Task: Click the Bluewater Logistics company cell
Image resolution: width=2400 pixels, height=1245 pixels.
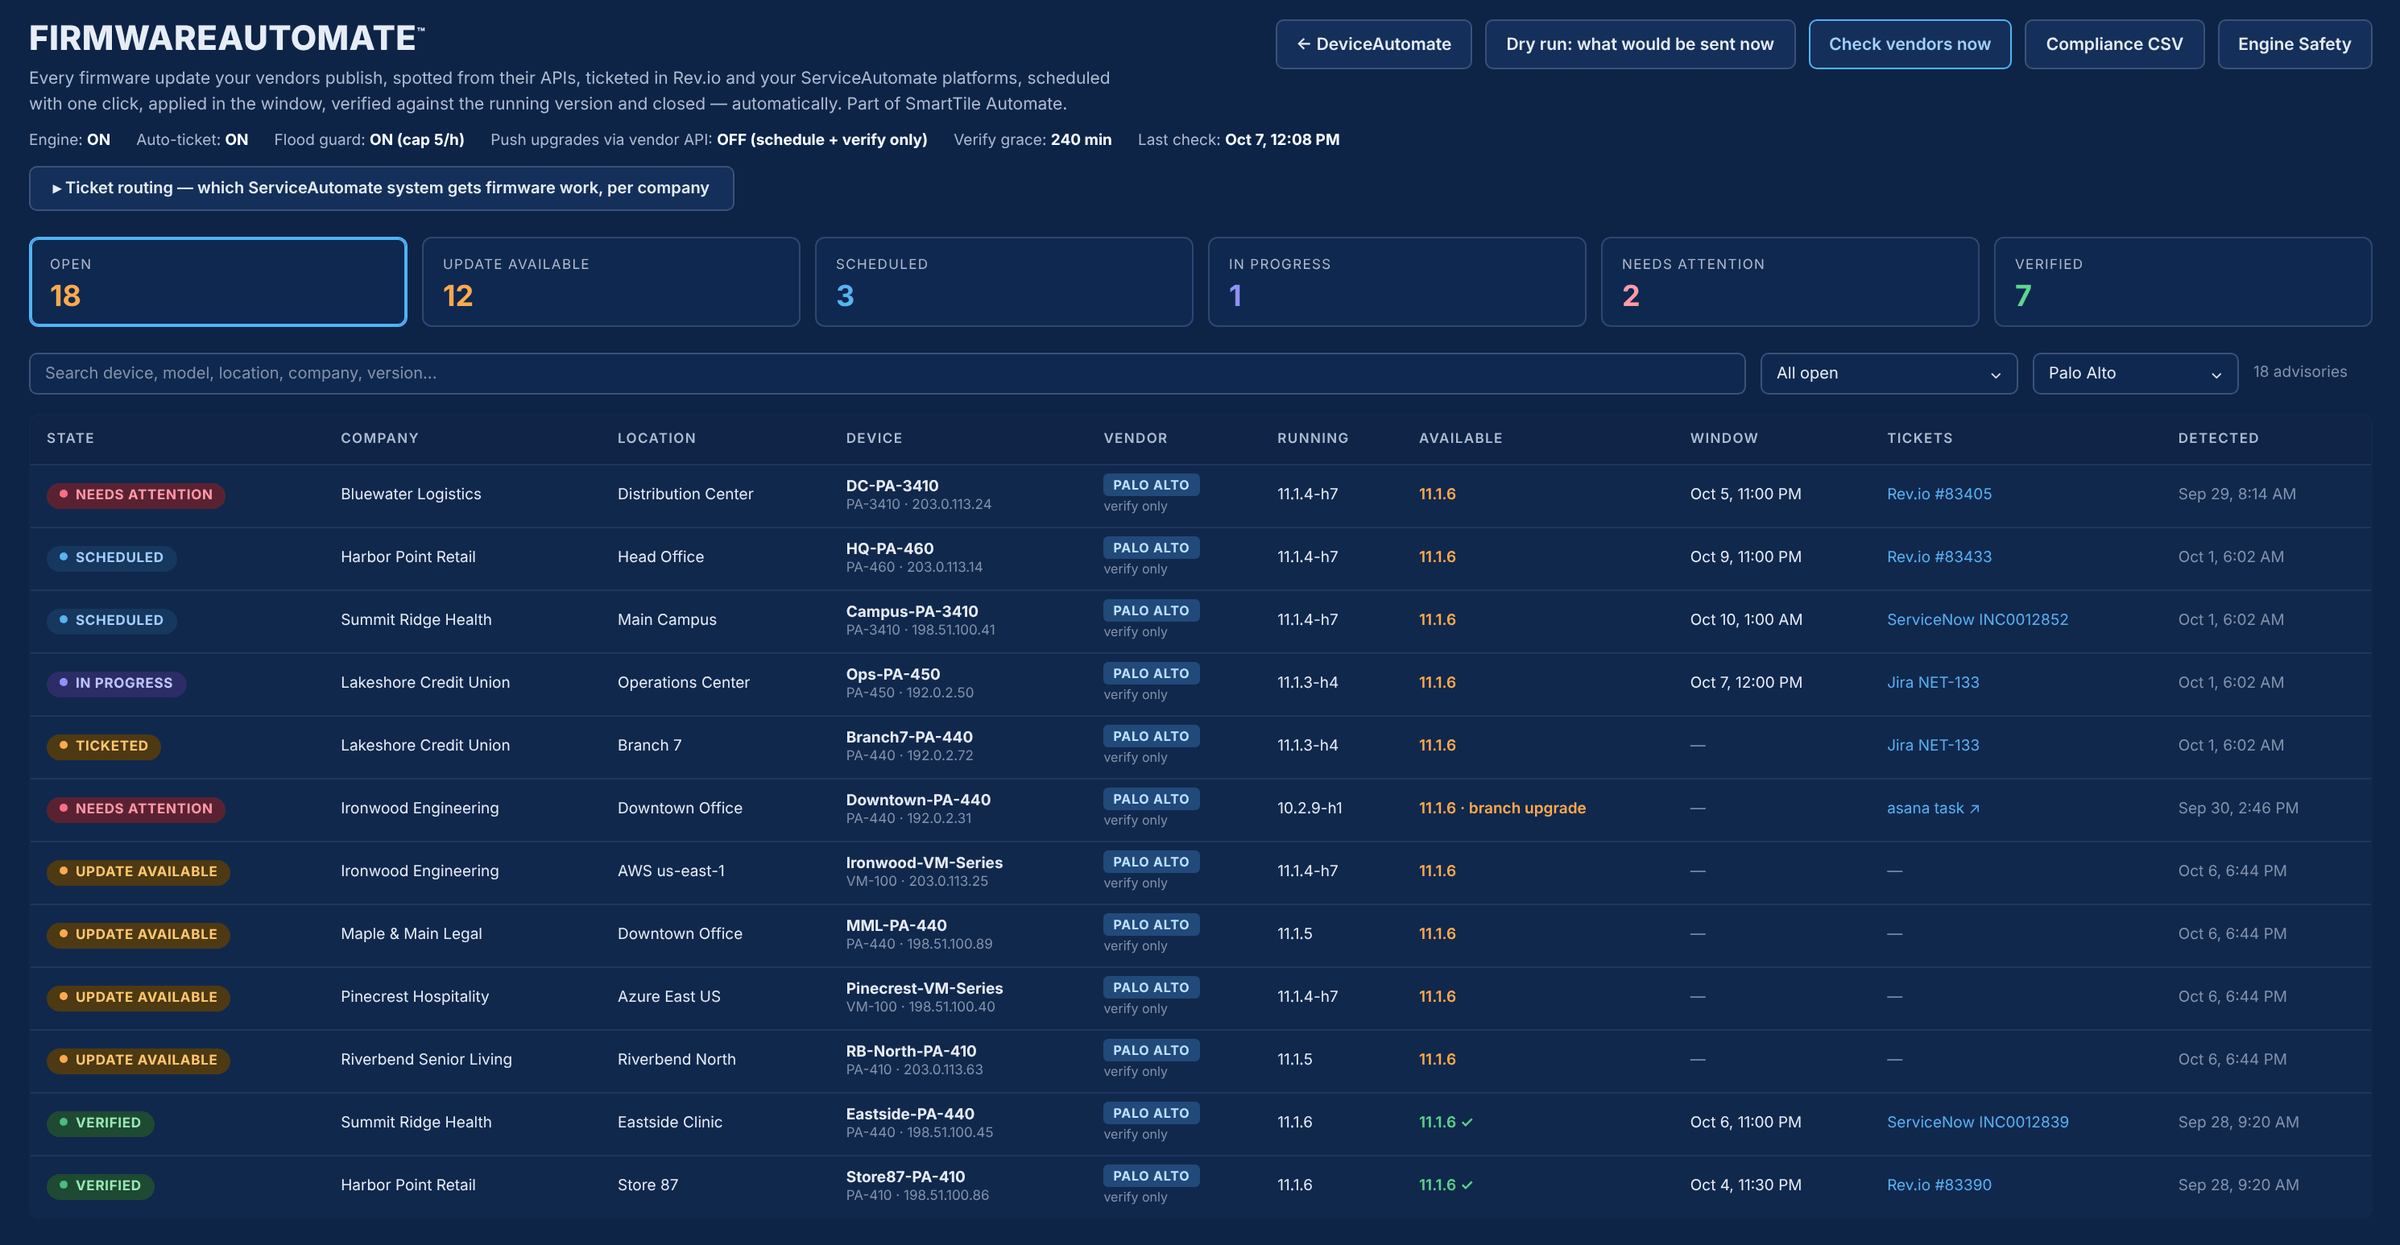Action: [x=411, y=494]
